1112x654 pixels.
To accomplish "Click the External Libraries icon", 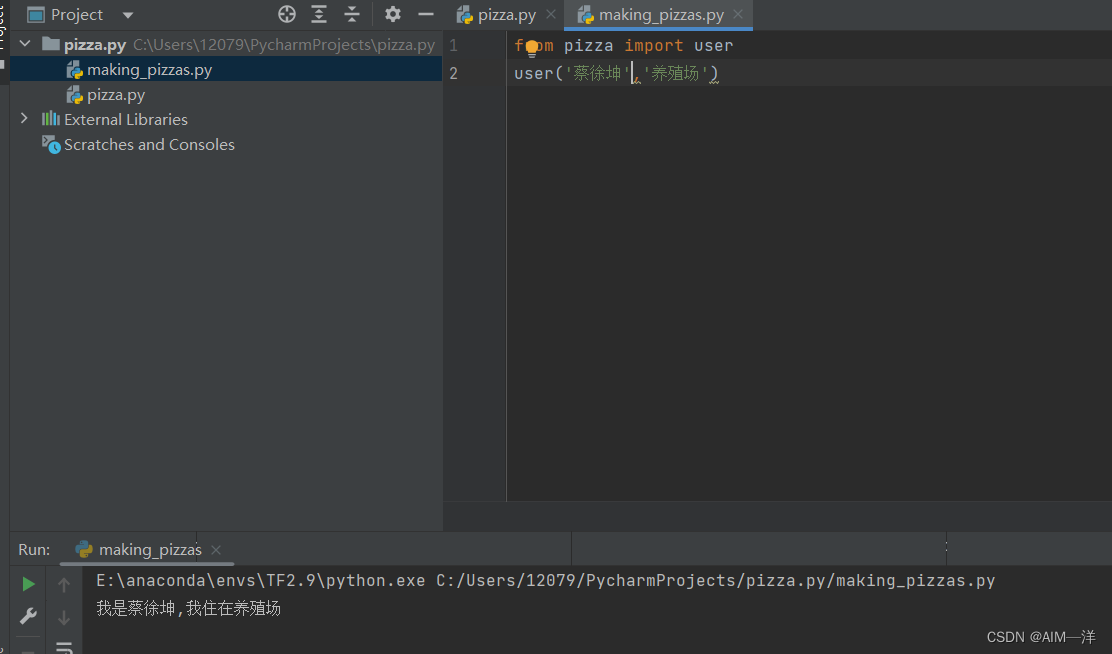I will click(50, 118).
